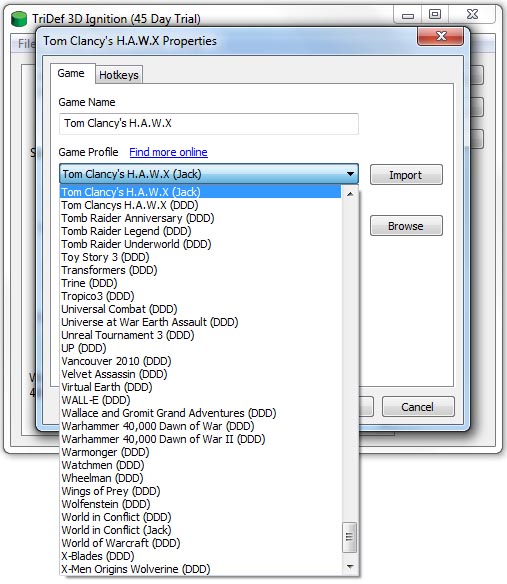Click the dropdown list scrollbar thumb
Image resolution: width=507 pixels, height=584 pixels.
(350, 537)
